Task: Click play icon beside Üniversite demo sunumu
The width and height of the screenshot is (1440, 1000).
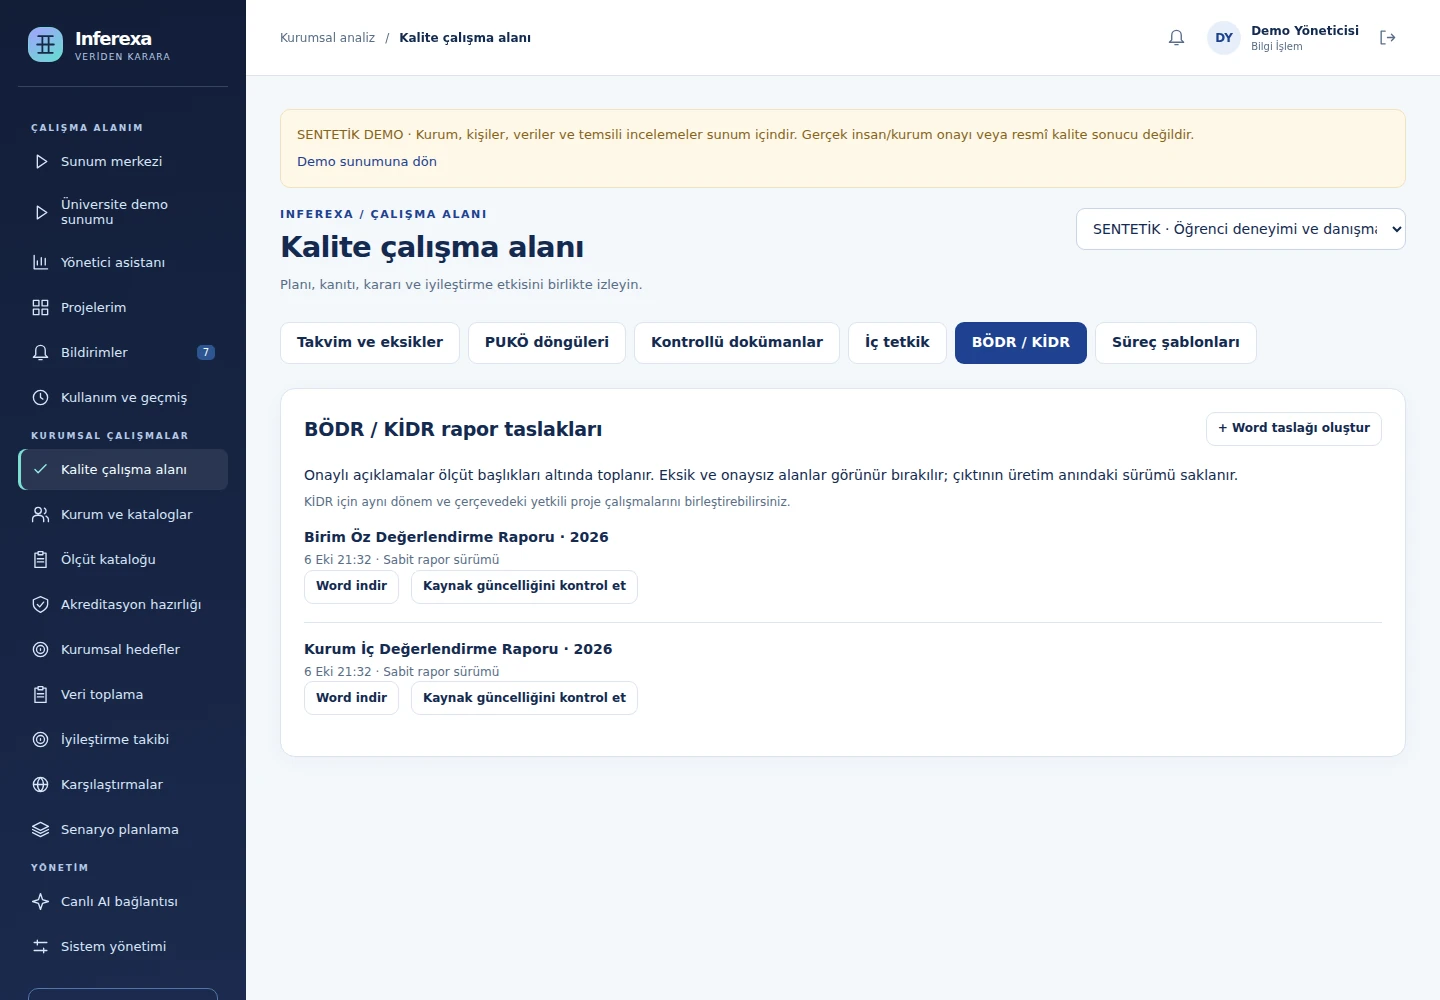Action: [x=41, y=212]
